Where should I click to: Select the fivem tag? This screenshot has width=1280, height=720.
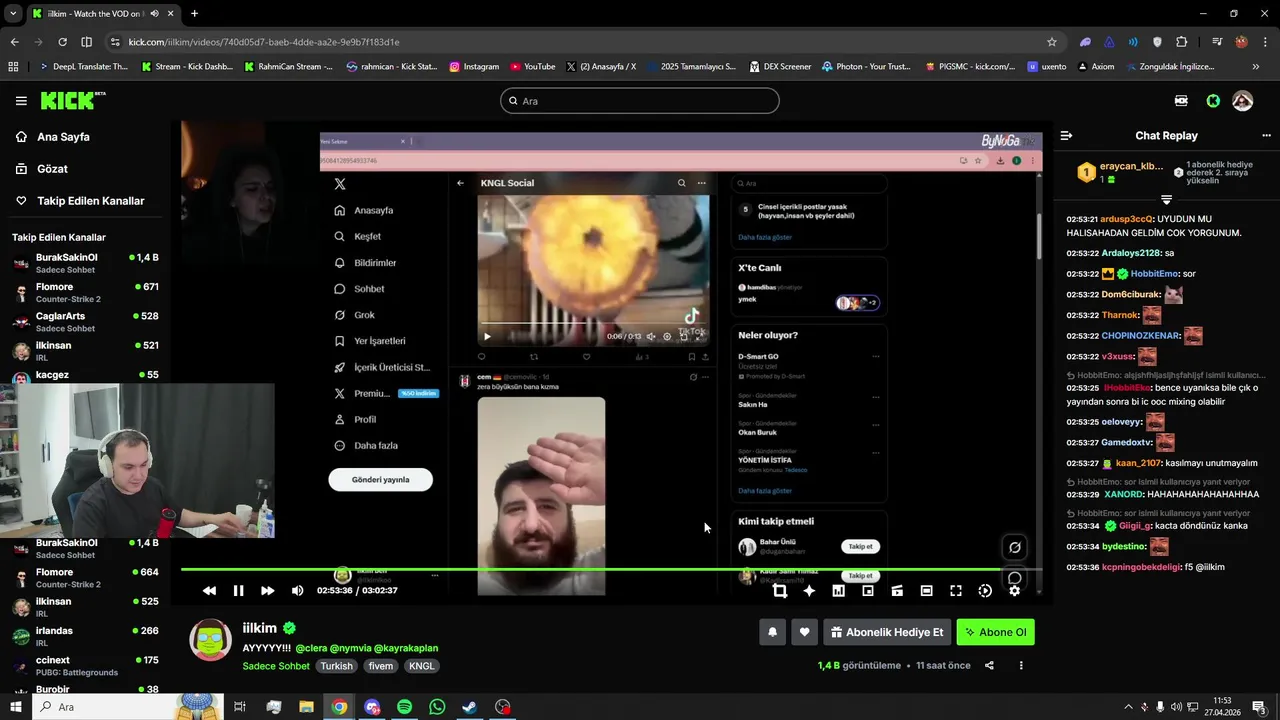pos(381,666)
